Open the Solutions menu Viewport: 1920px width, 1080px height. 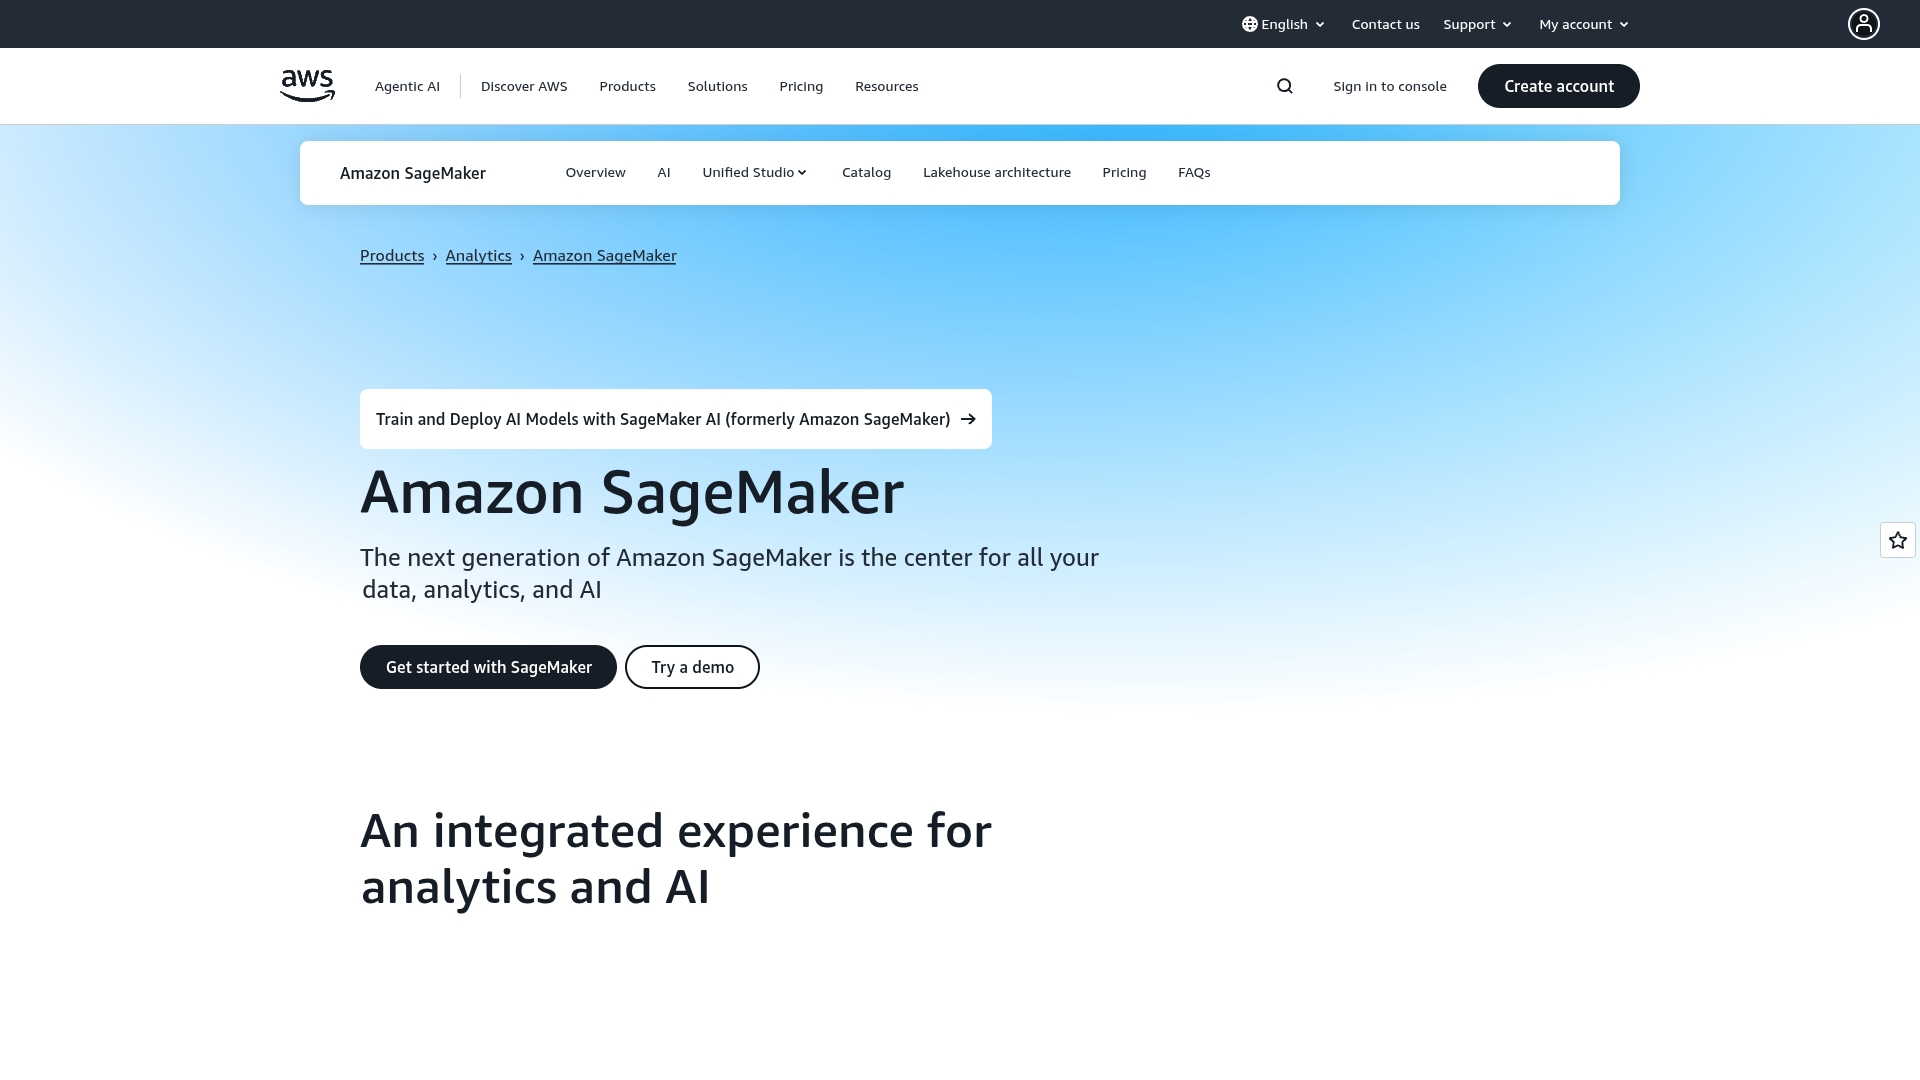pos(717,86)
